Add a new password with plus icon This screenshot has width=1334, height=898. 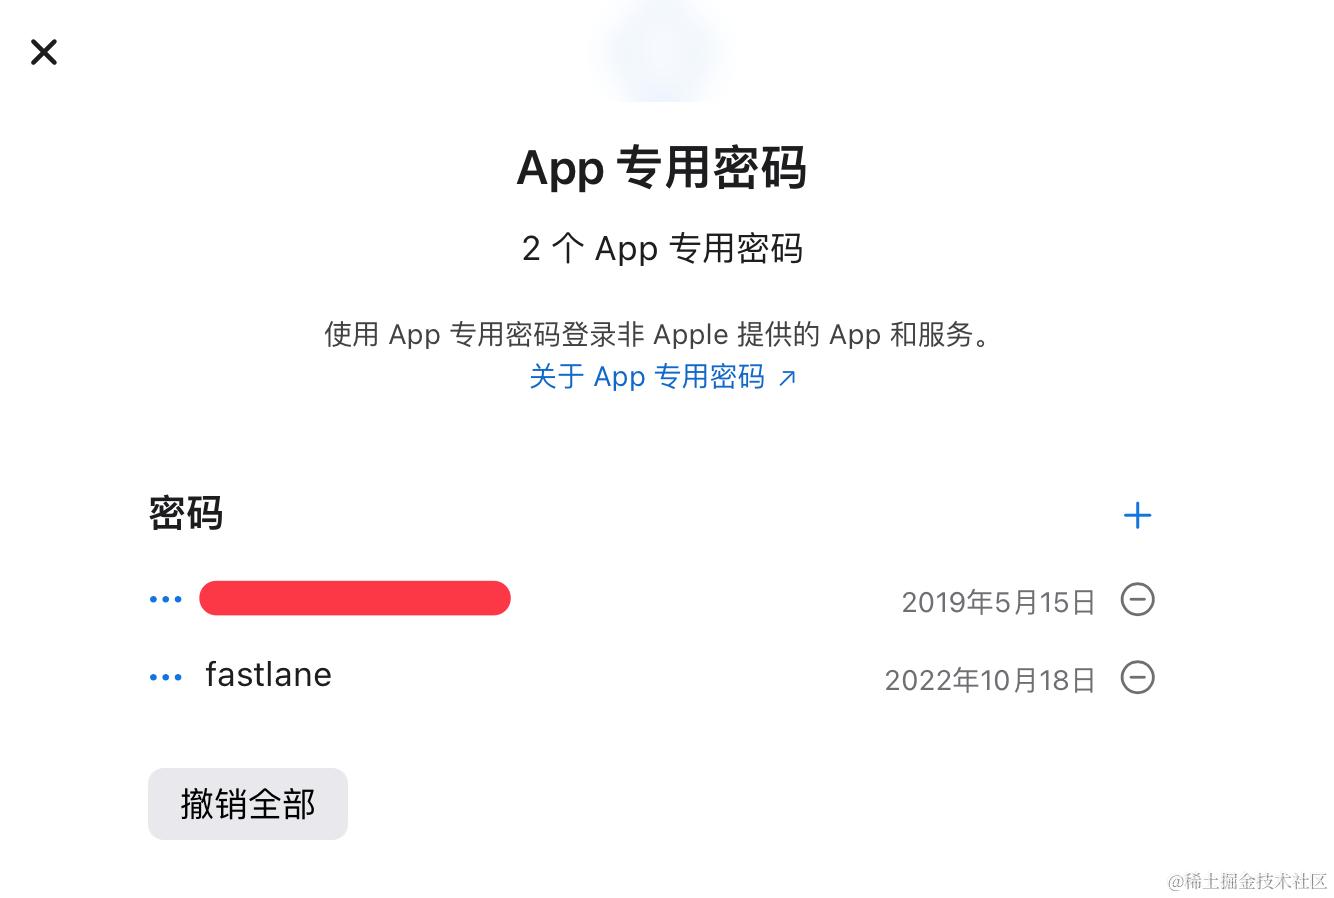(x=1137, y=515)
